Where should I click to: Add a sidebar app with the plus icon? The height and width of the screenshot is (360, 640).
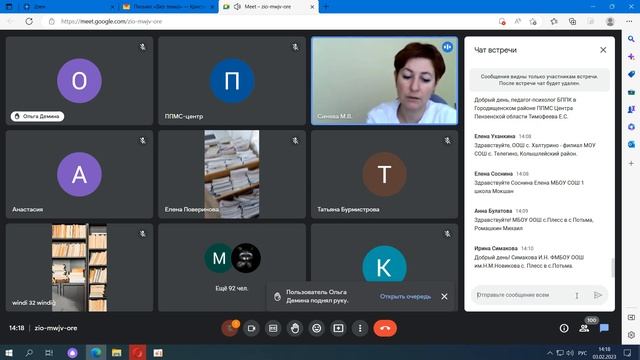pos(631,163)
